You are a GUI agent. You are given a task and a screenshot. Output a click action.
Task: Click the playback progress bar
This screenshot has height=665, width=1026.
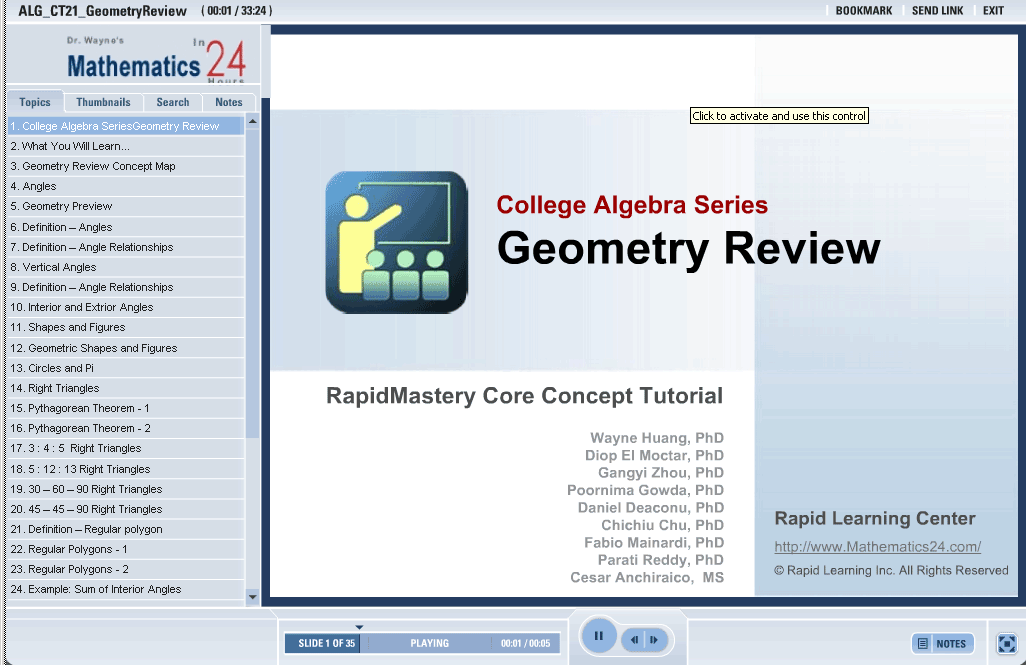pos(428,644)
